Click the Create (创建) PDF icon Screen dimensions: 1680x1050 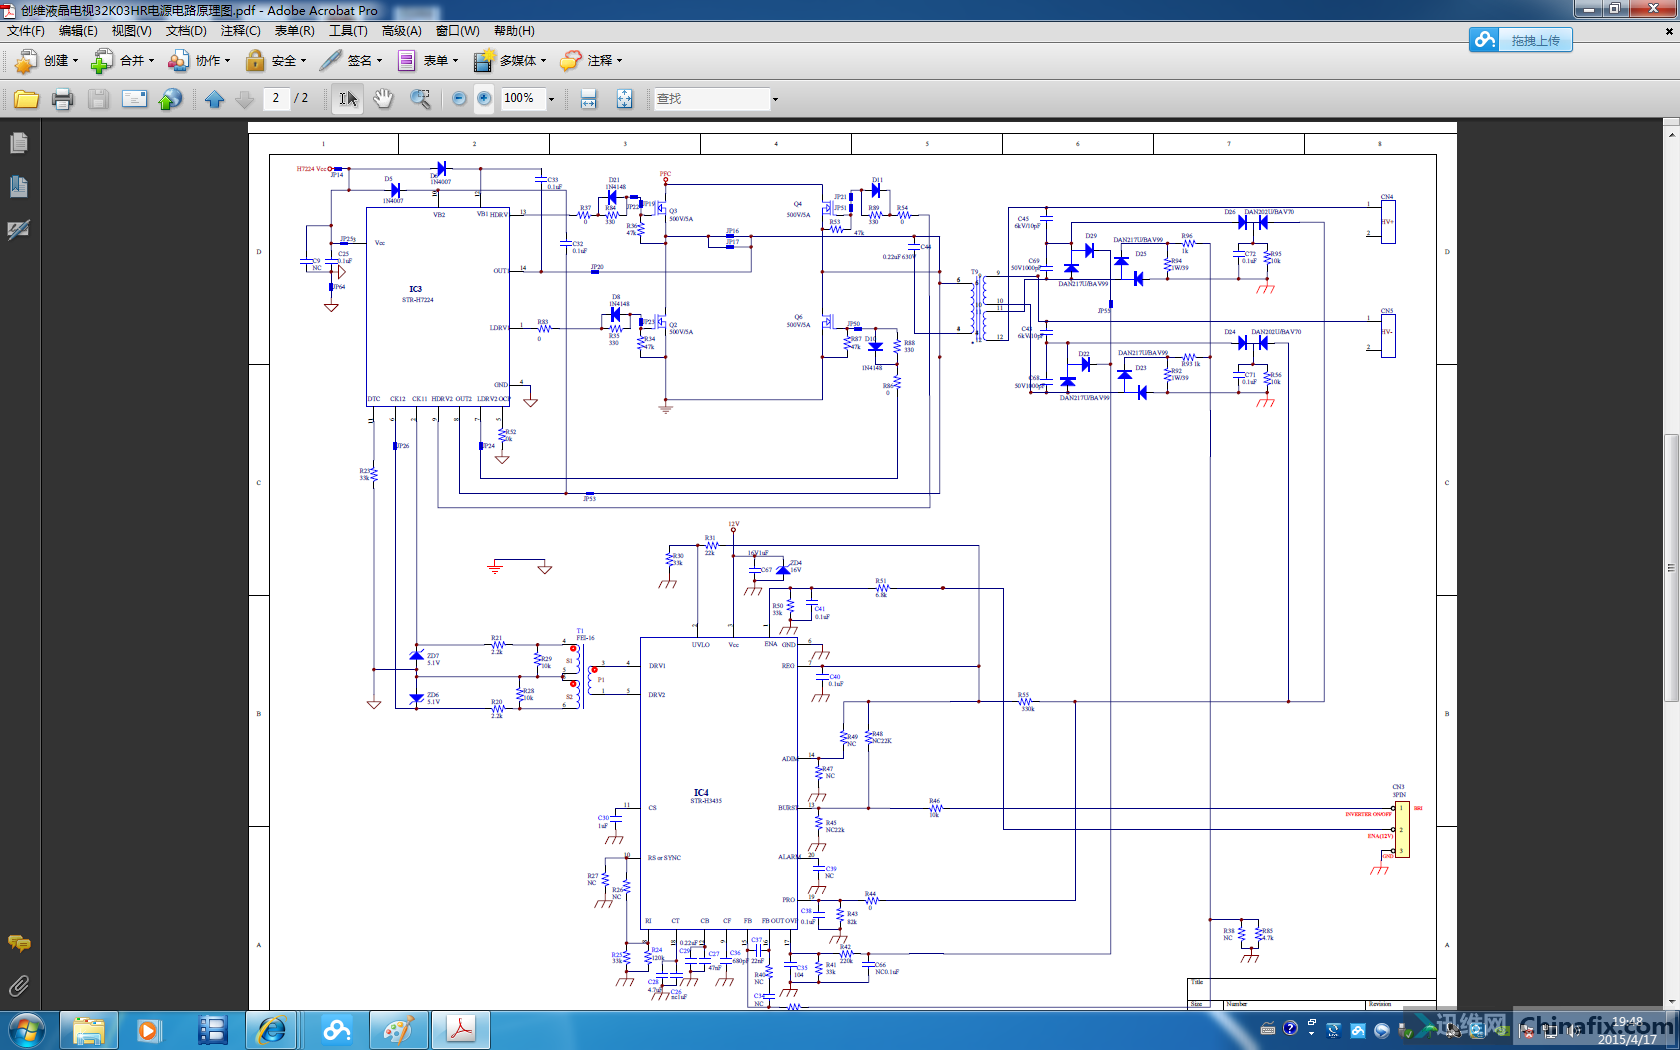pyautogui.click(x=25, y=61)
